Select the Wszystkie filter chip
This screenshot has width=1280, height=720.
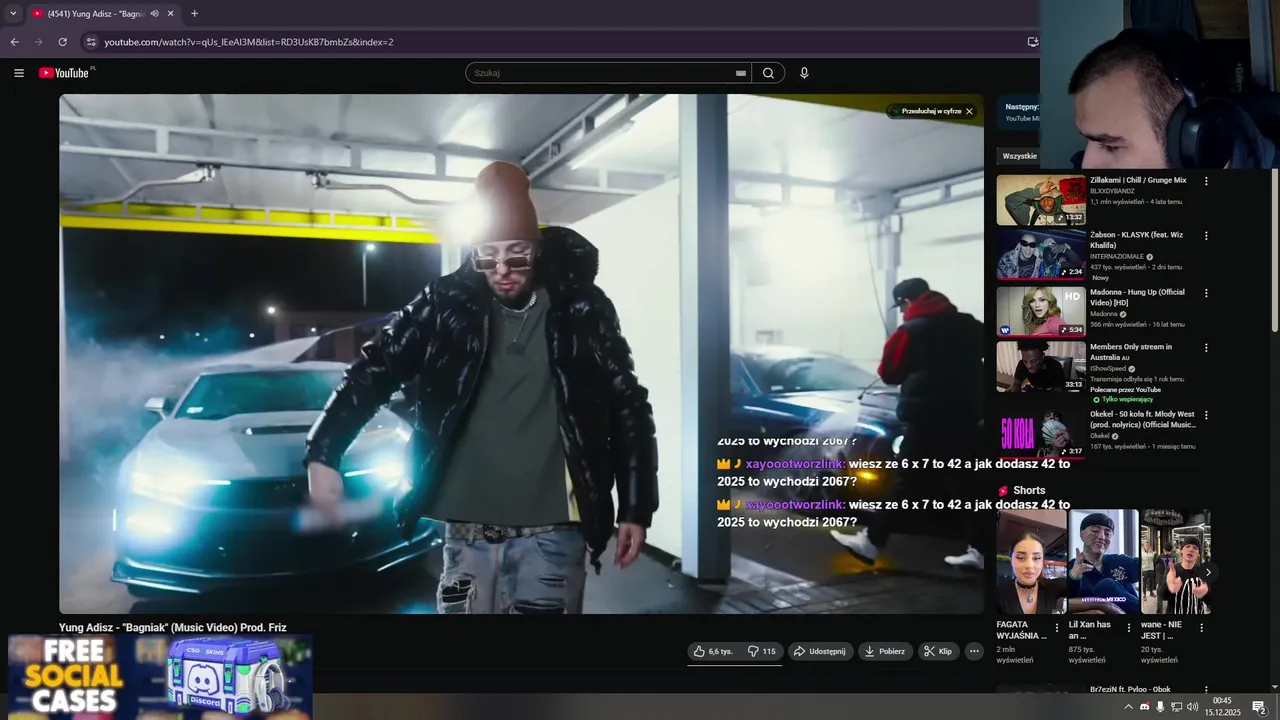pos(1019,156)
